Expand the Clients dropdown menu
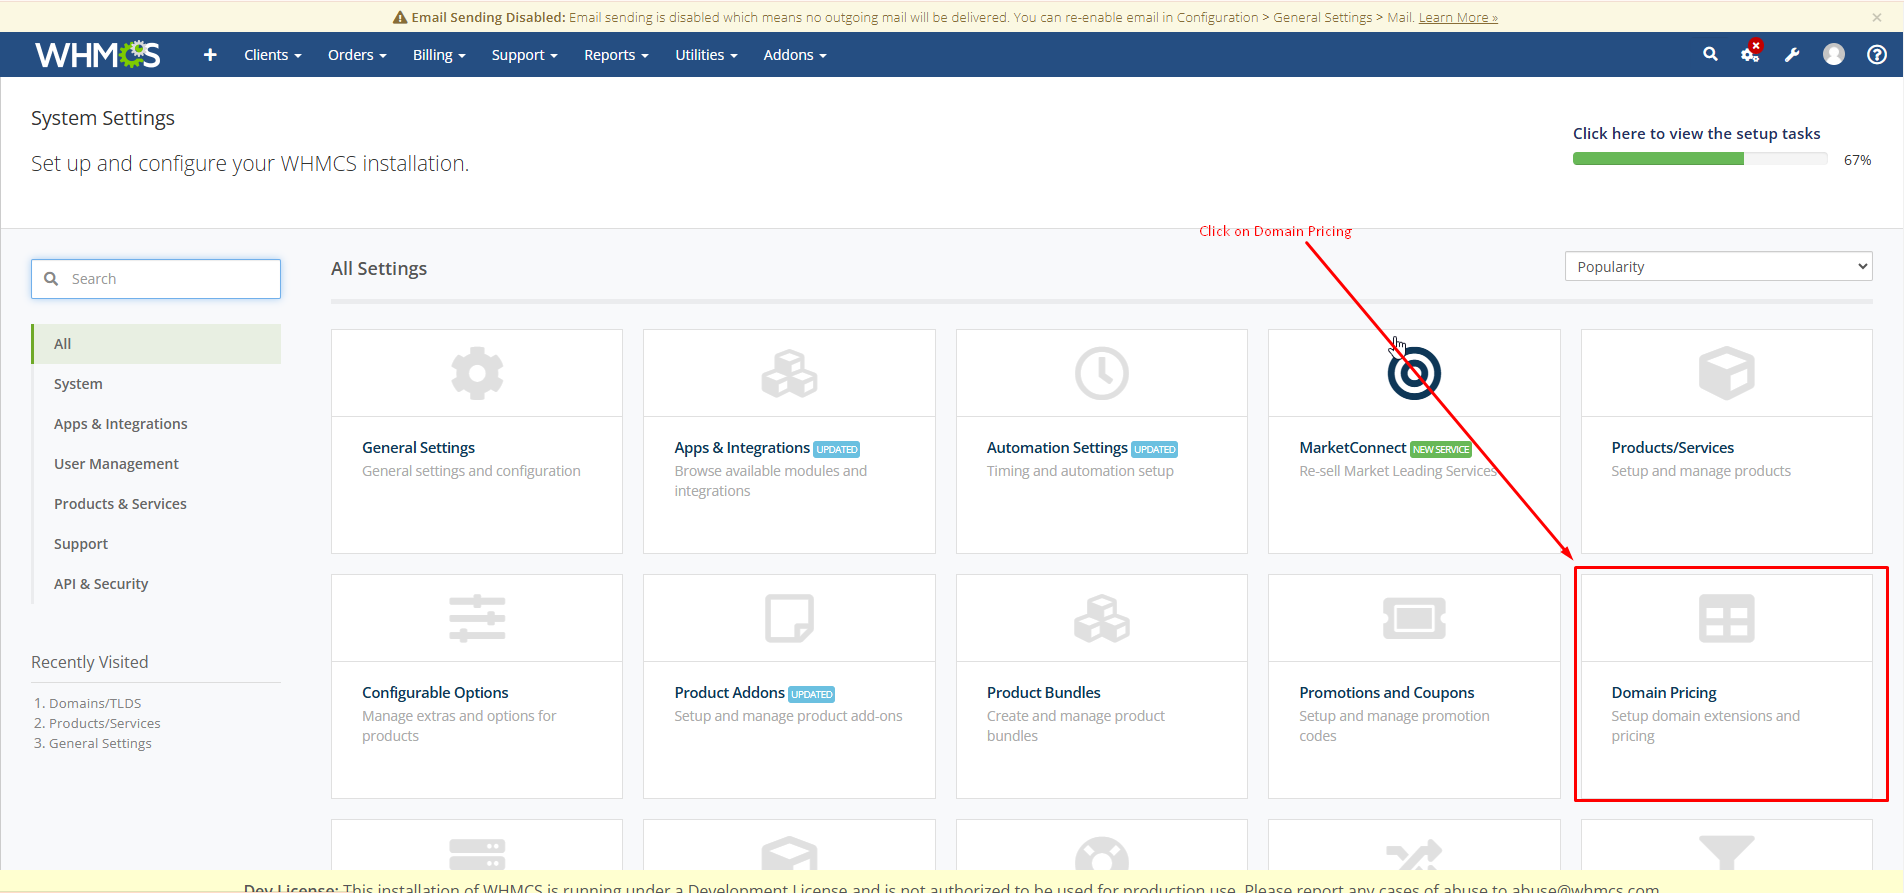This screenshot has height=893, width=1904. pyautogui.click(x=272, y=55)
